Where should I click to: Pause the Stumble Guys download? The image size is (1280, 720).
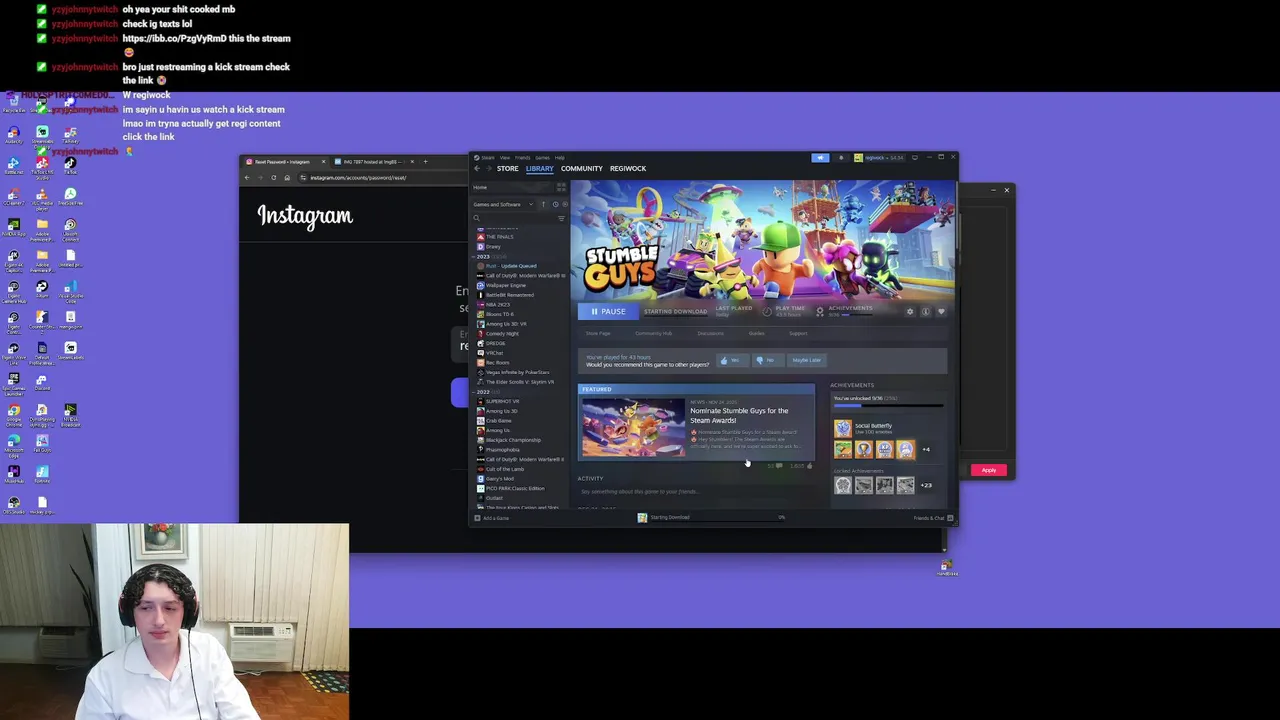coord(607,311)
